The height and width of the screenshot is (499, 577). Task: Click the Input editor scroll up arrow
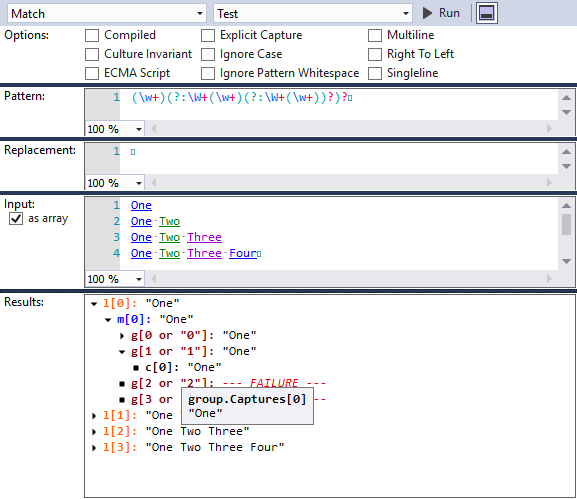(566, 206)
